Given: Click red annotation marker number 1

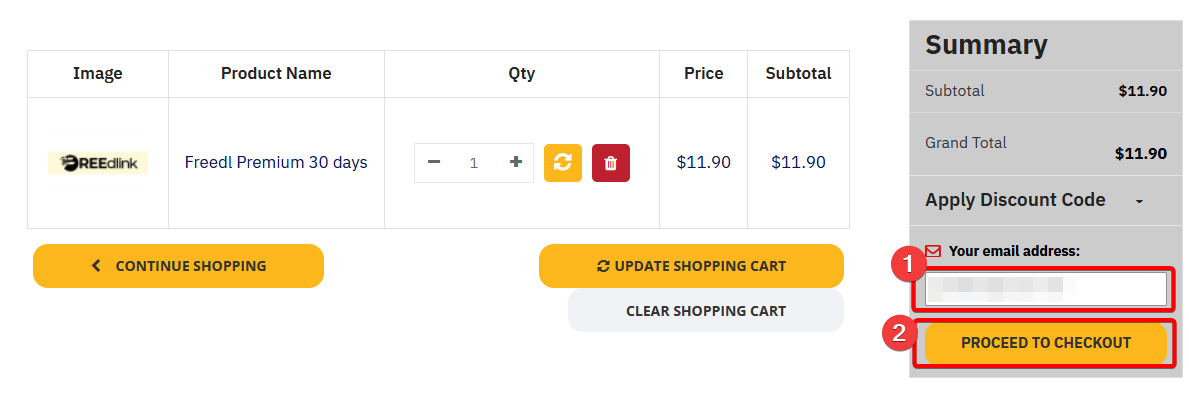Looking at the screenshot, I should point(907,265).
